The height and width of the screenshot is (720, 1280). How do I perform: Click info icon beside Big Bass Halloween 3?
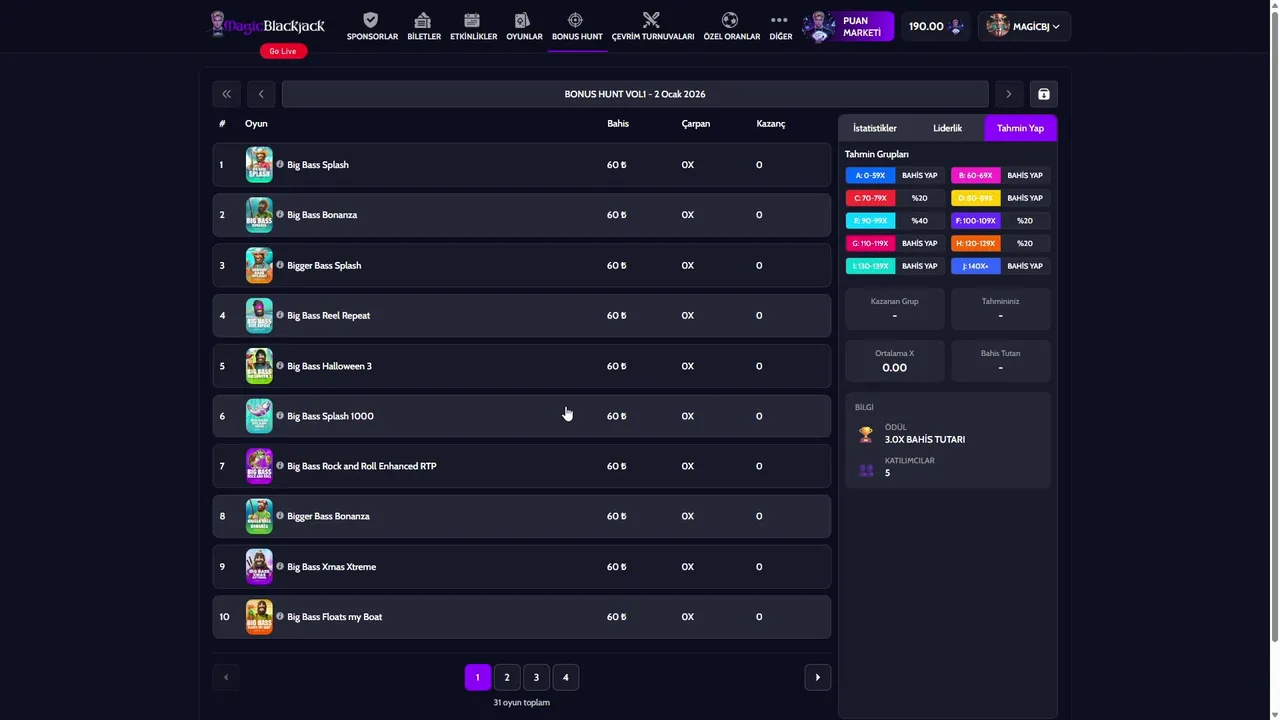pyautogui.click(x=280, y=365)
